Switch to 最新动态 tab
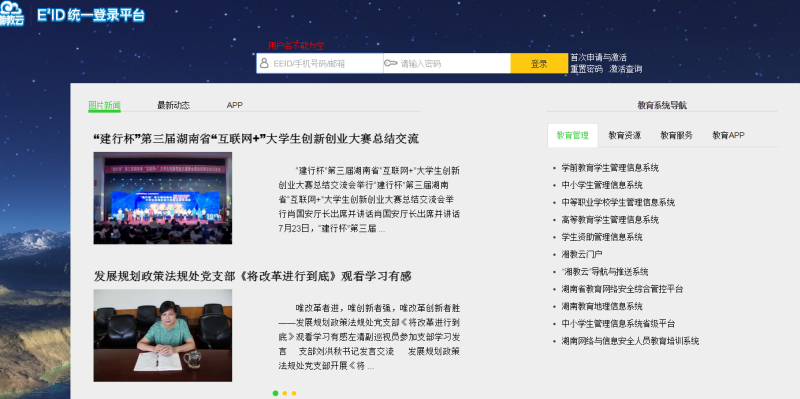Viewport: 800px width, 399px height. pos(173,105)
